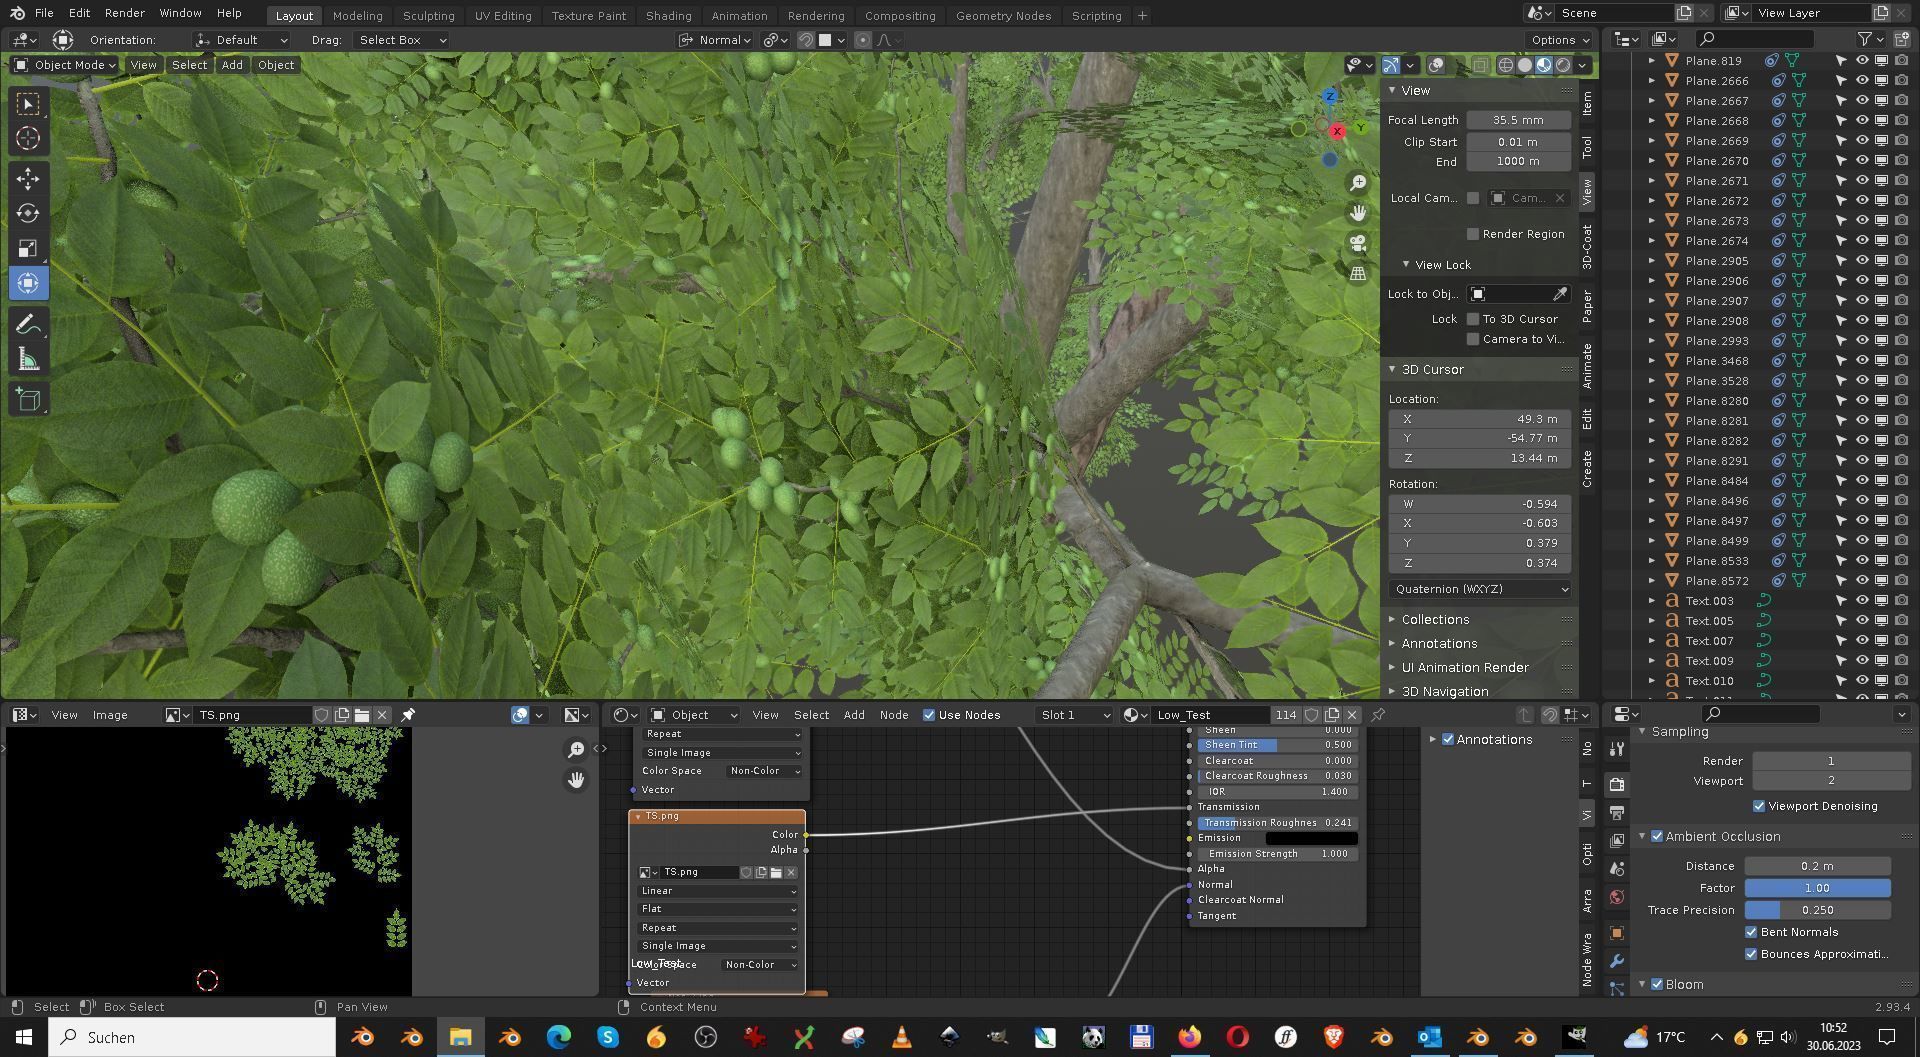Open Output properties tab icon
The height and width of the screenshot is (1057, 1920).
[1617, 813]
